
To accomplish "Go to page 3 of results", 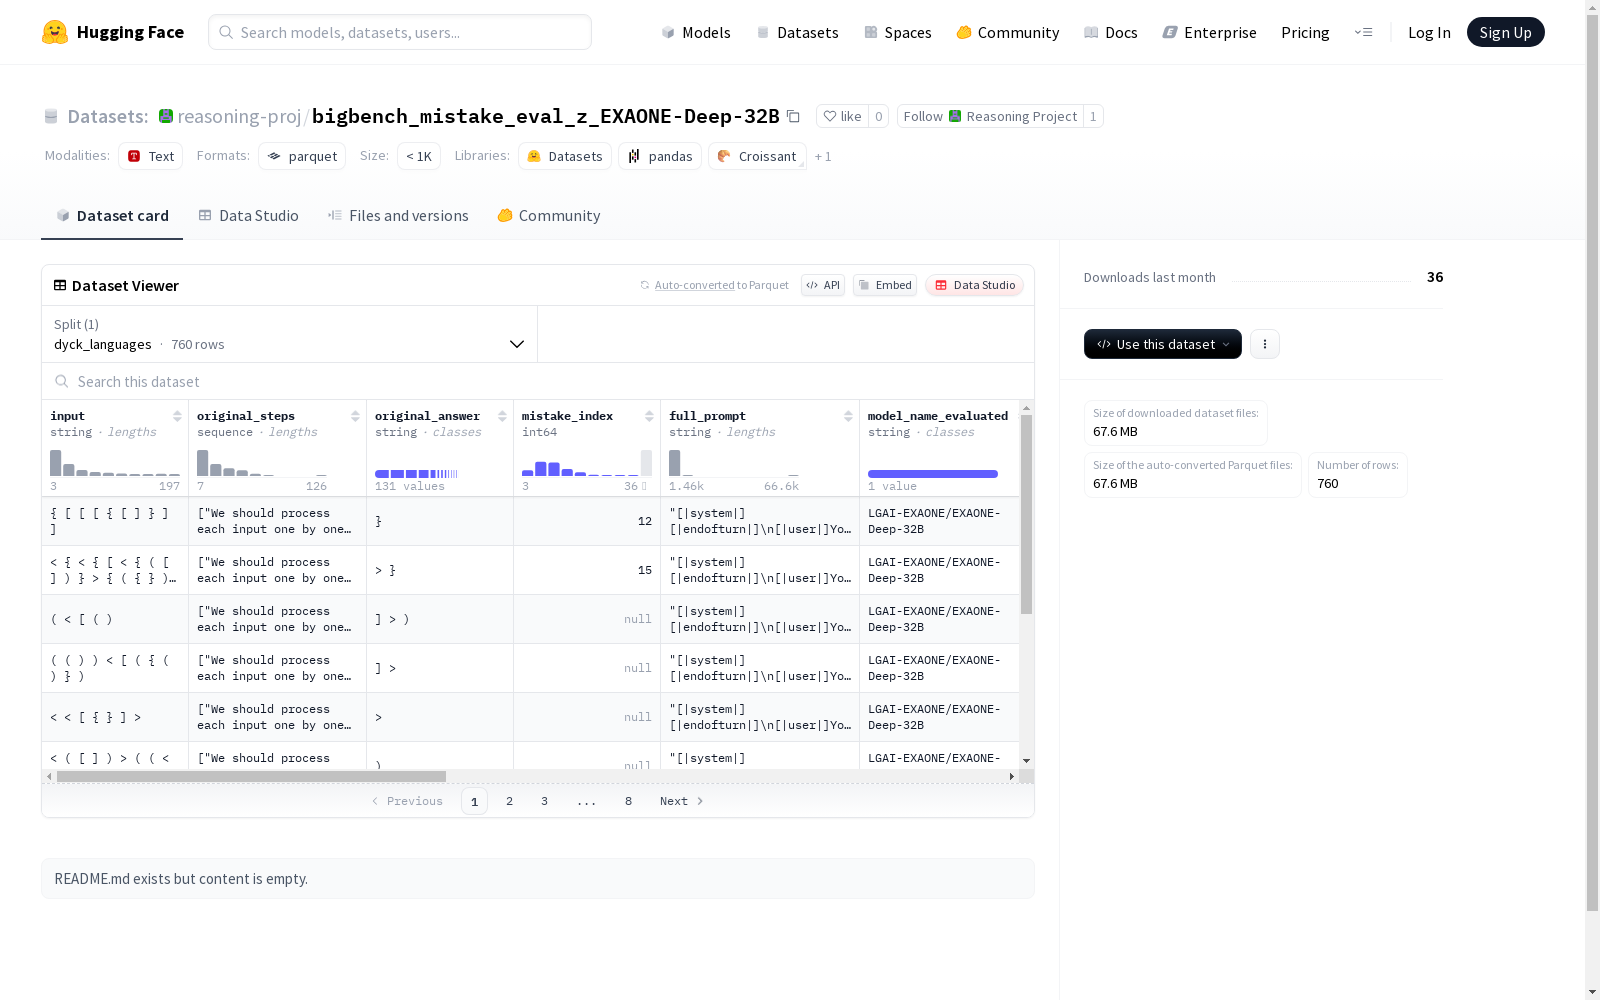I will [544, 801].
